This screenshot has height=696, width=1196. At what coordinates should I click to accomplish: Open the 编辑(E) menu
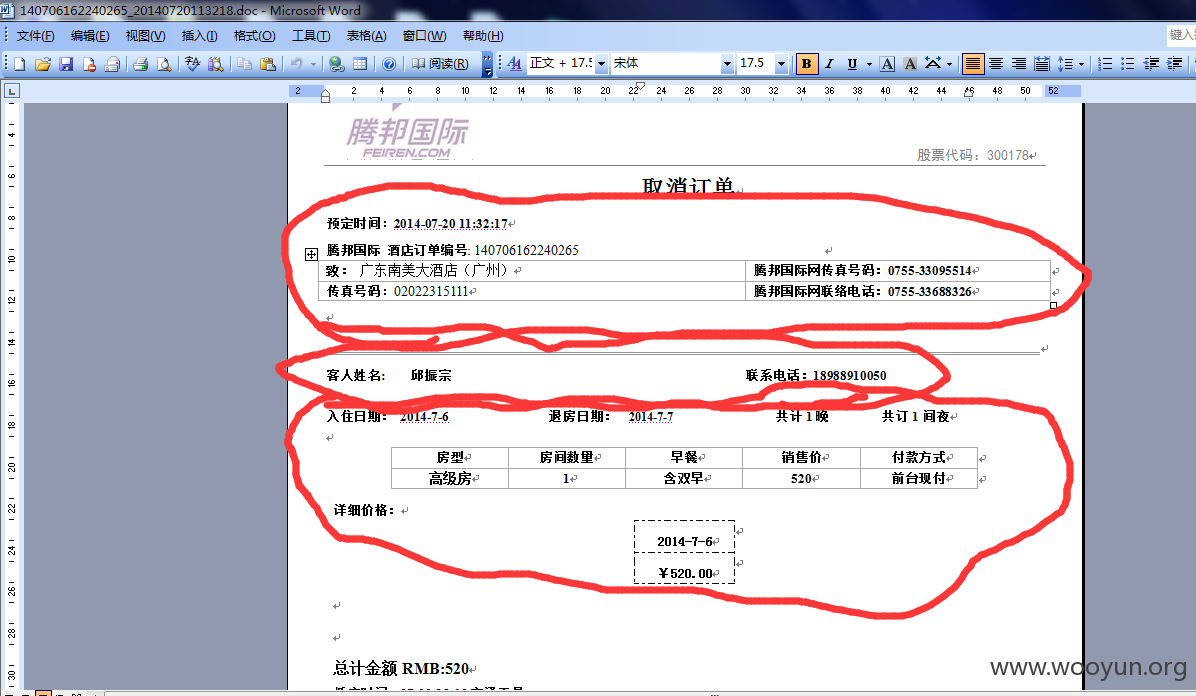[90, 36]
